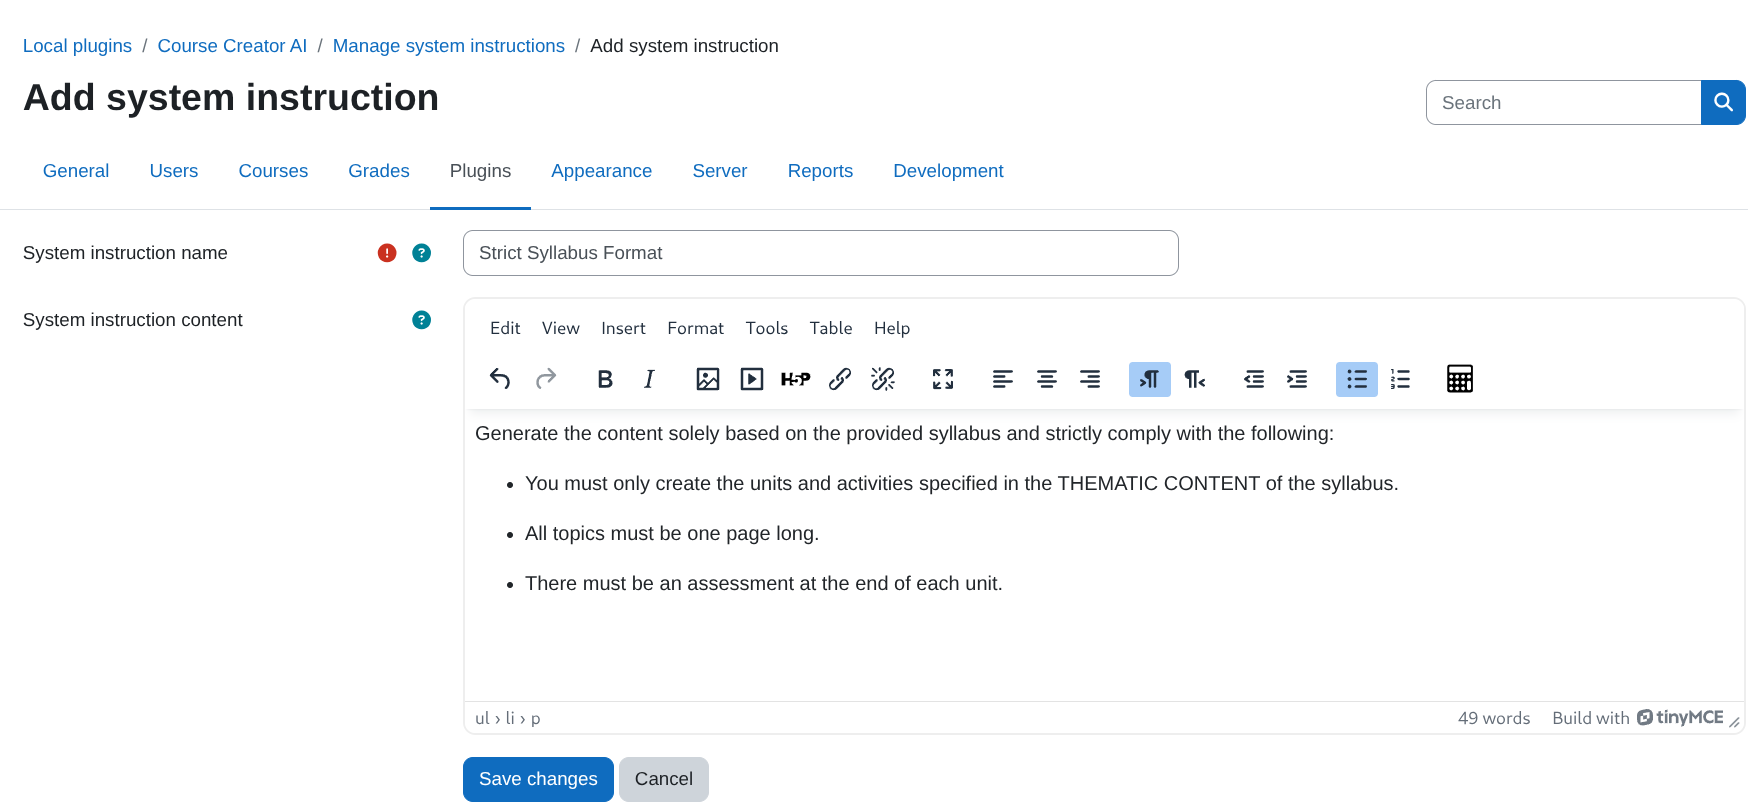Undo the last edit in editor

500,379
